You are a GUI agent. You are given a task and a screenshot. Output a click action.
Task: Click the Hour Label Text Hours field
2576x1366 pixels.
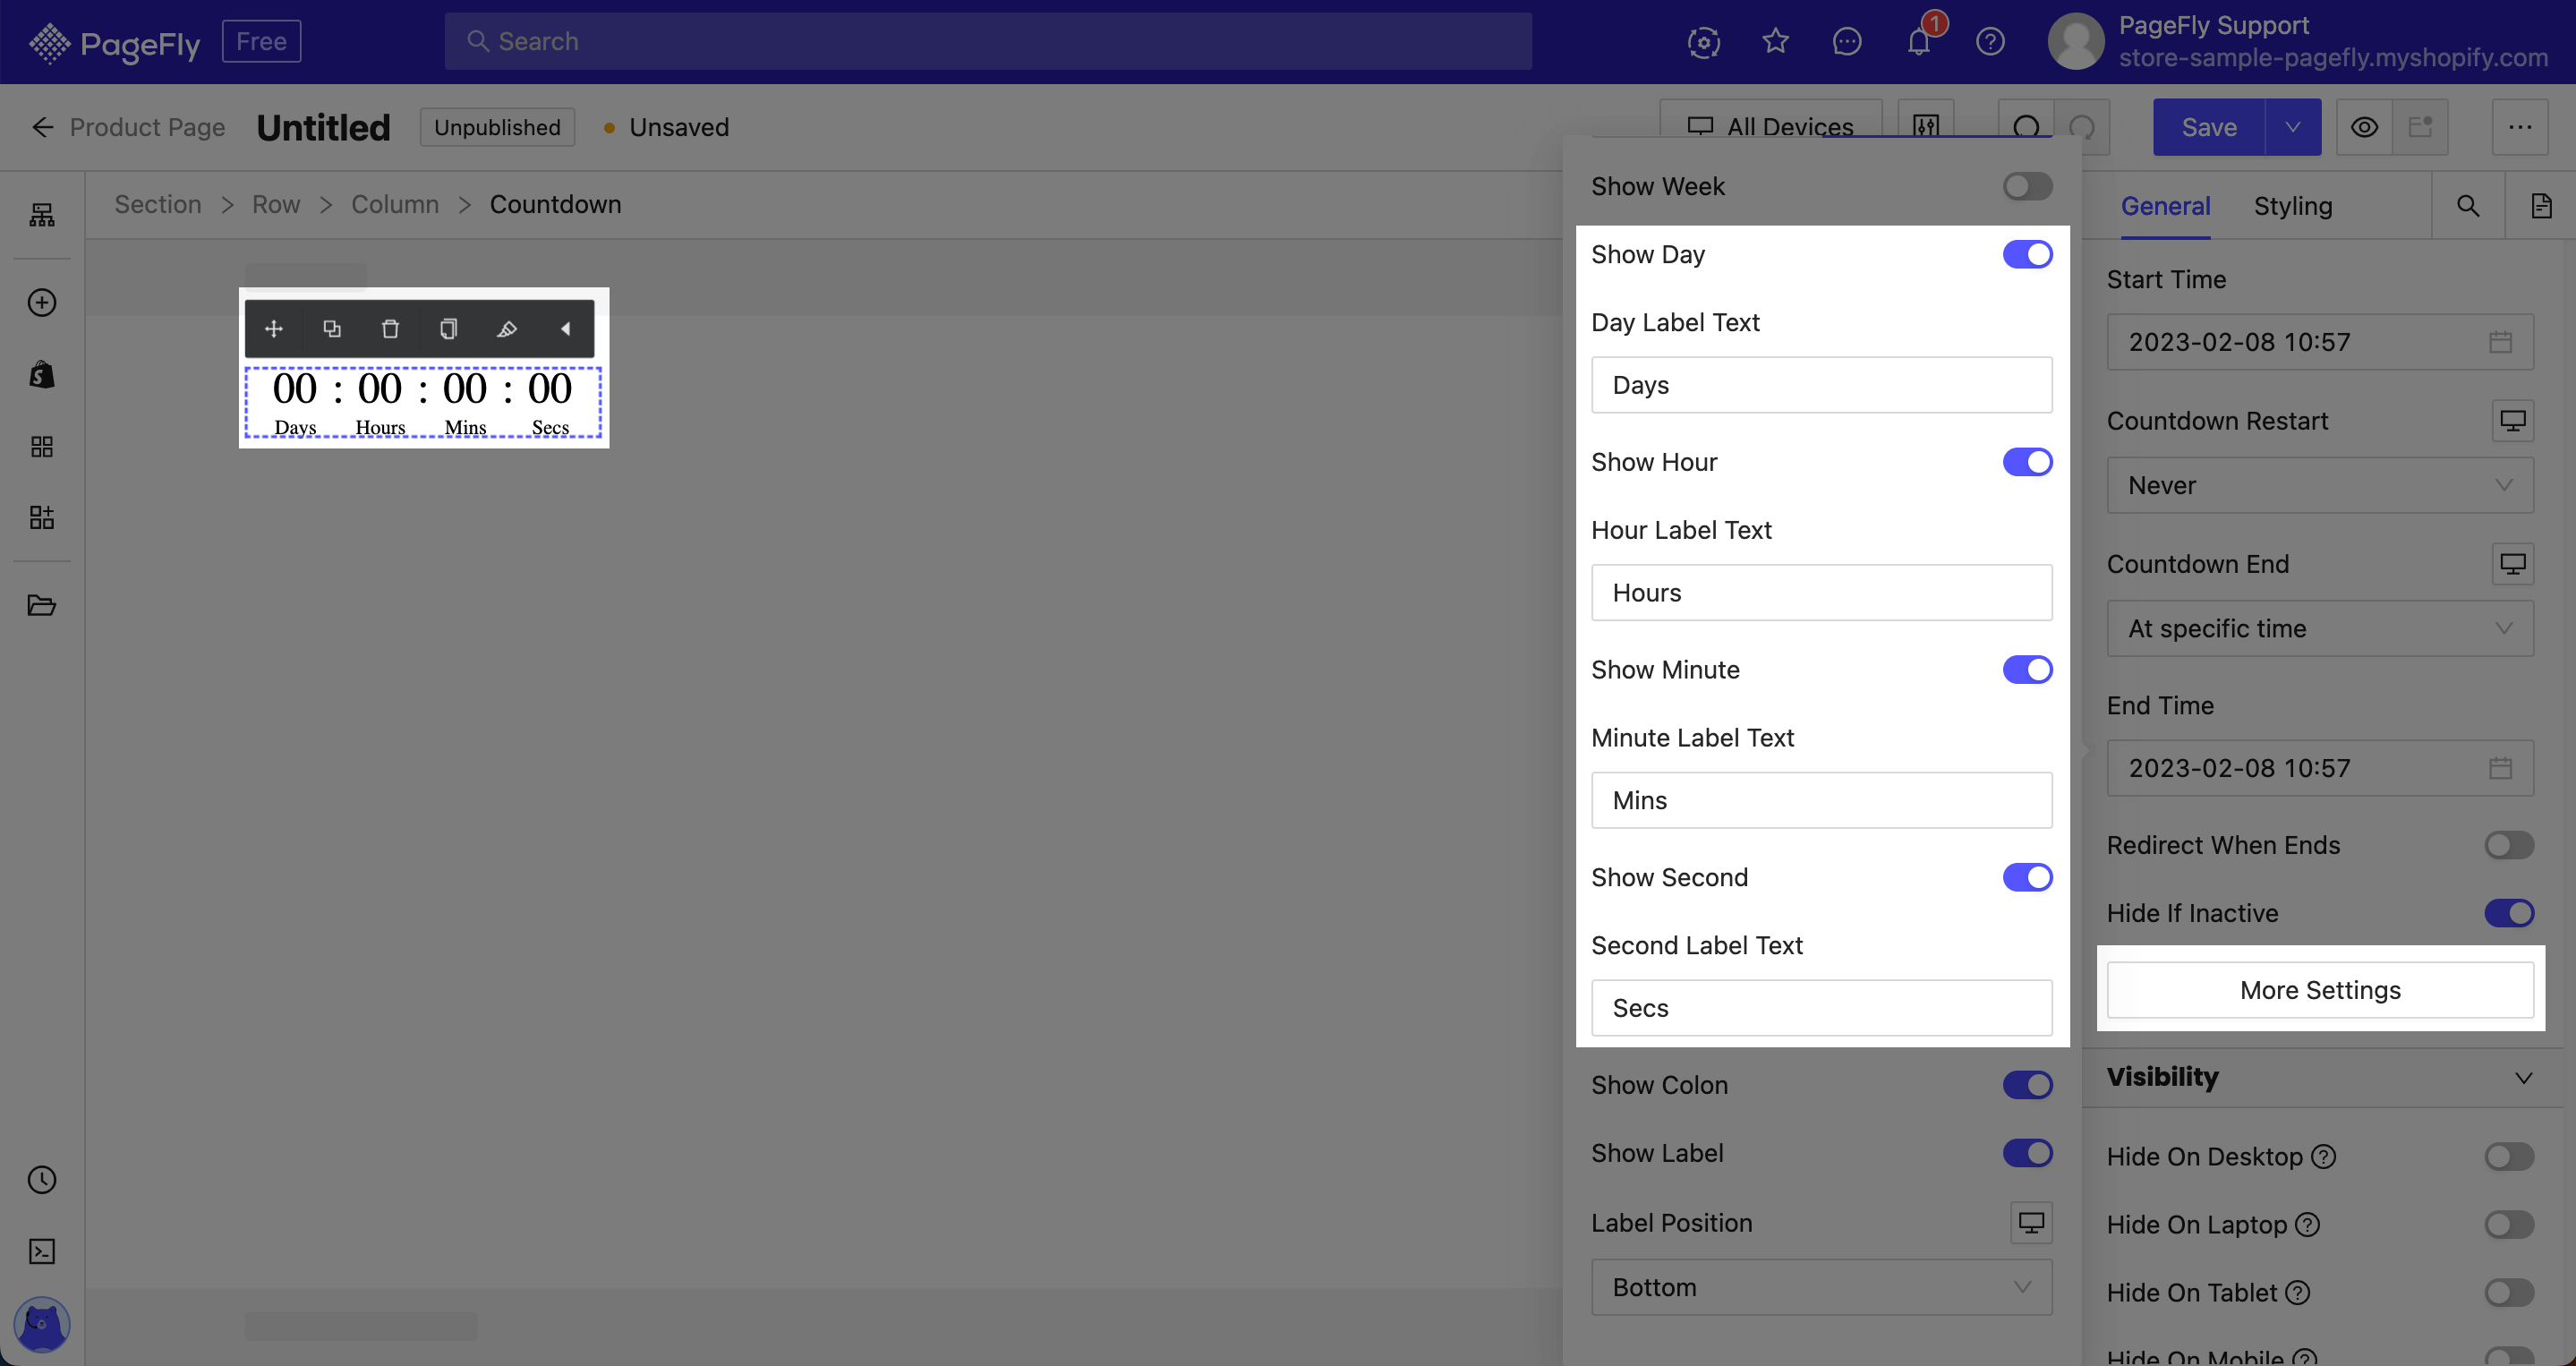click(x=1822, y=593)
